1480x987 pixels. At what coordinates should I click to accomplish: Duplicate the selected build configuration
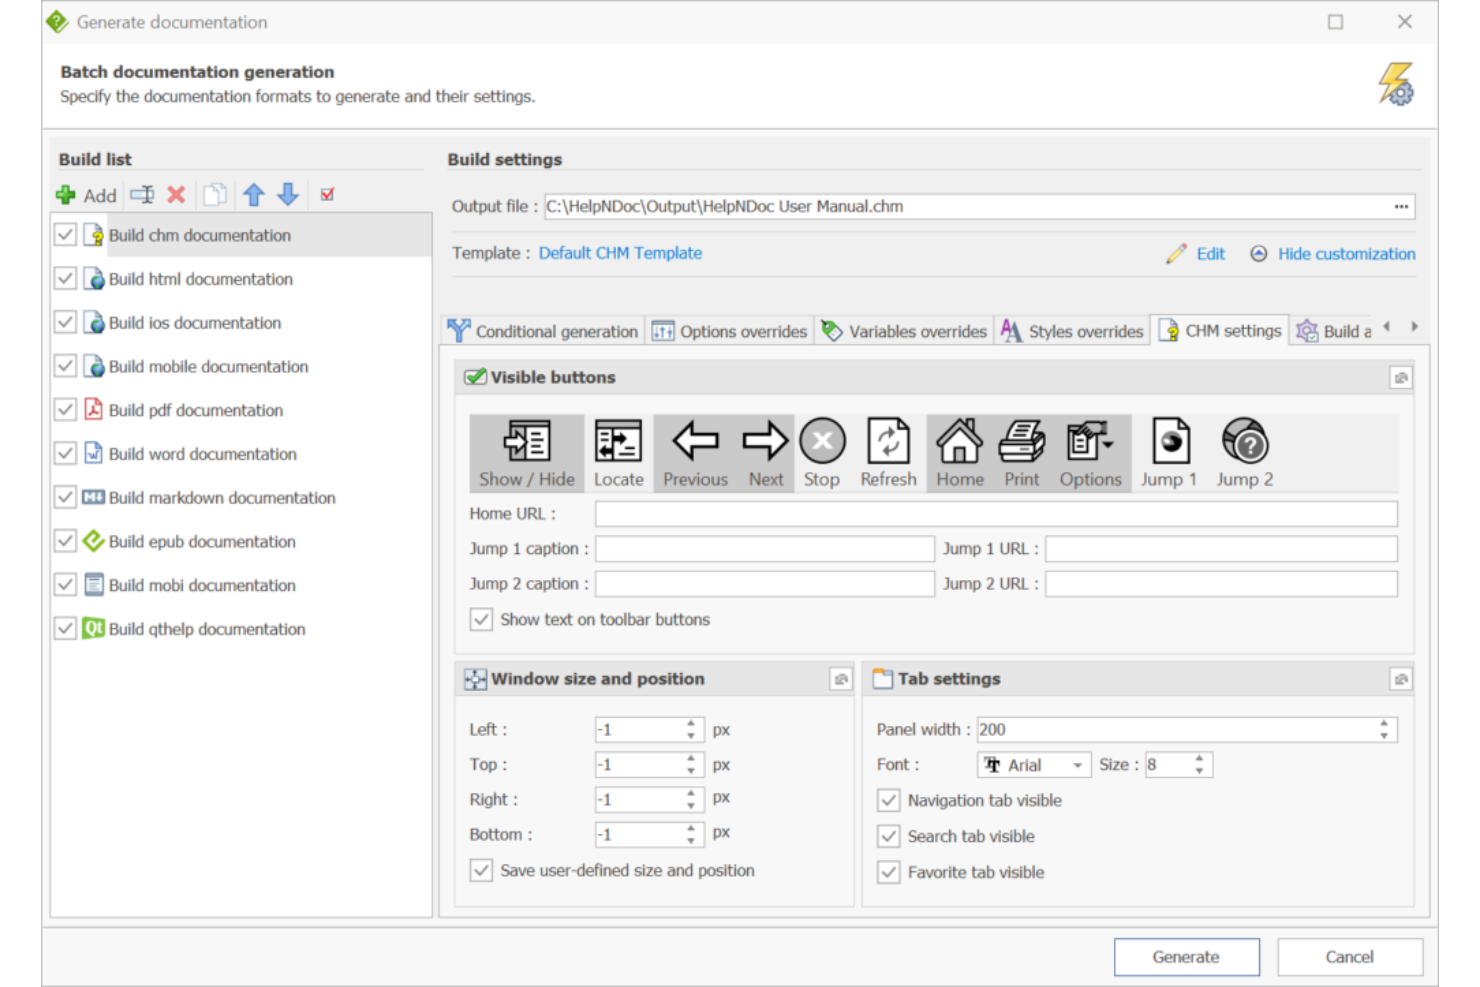pos(215,195)
